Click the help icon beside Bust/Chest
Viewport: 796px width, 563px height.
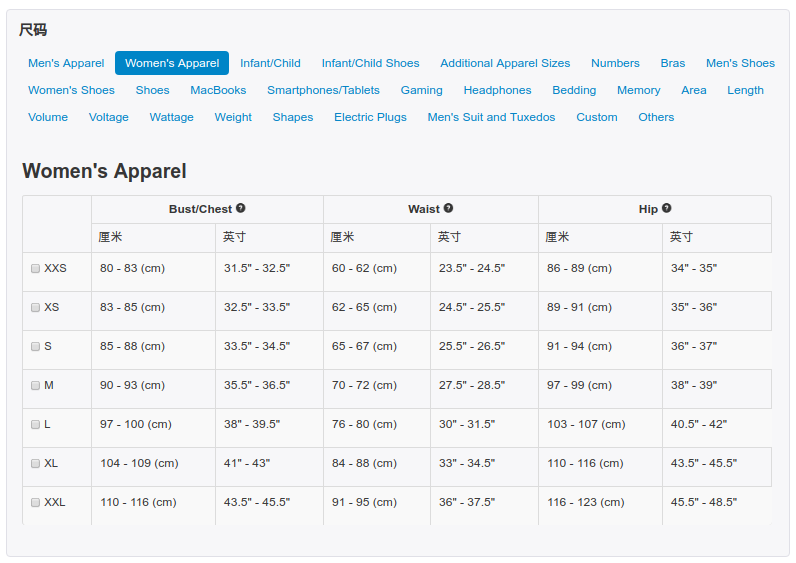pos(241,209)
